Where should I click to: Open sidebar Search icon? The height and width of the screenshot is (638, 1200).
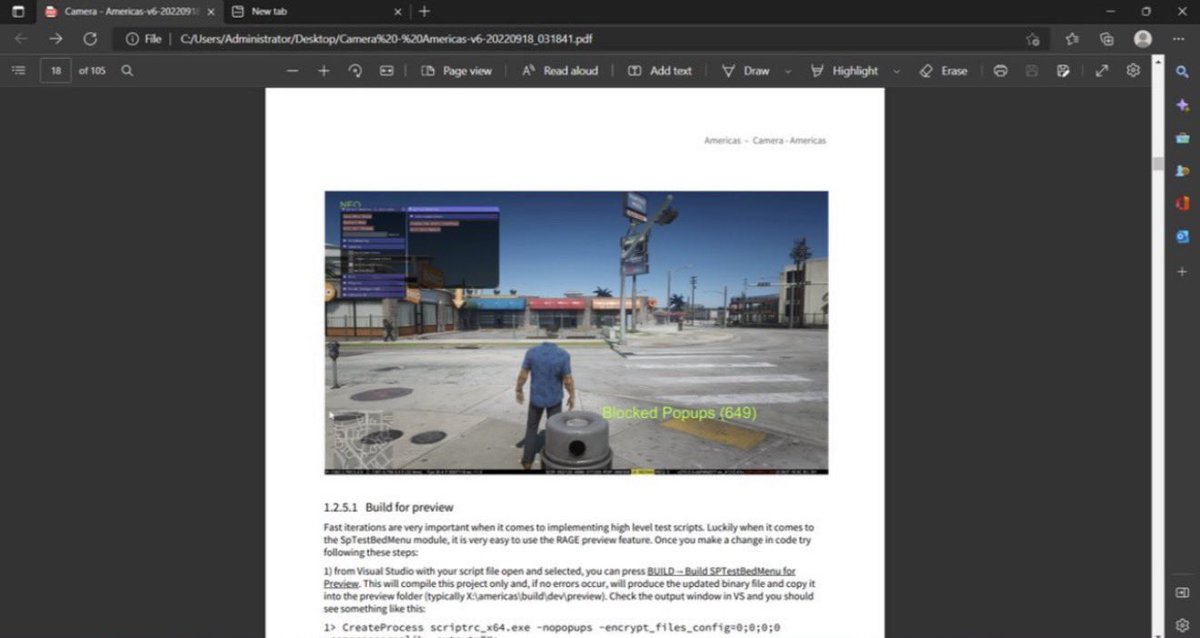(x=1182, y=72)
